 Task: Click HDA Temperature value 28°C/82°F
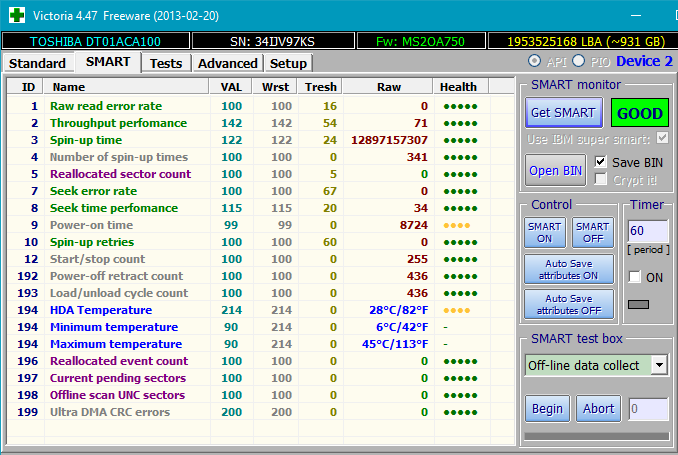pyautogui.click(x=398, y=310)
